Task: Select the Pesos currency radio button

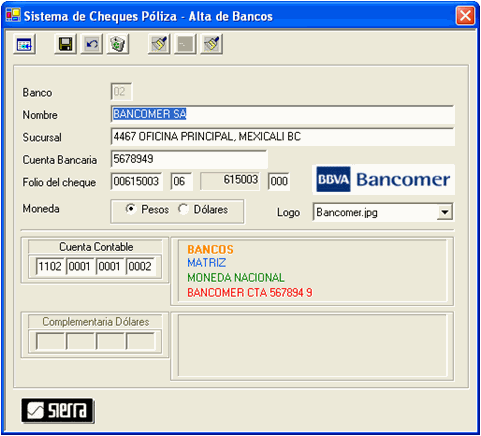Action: coord(130,209)
